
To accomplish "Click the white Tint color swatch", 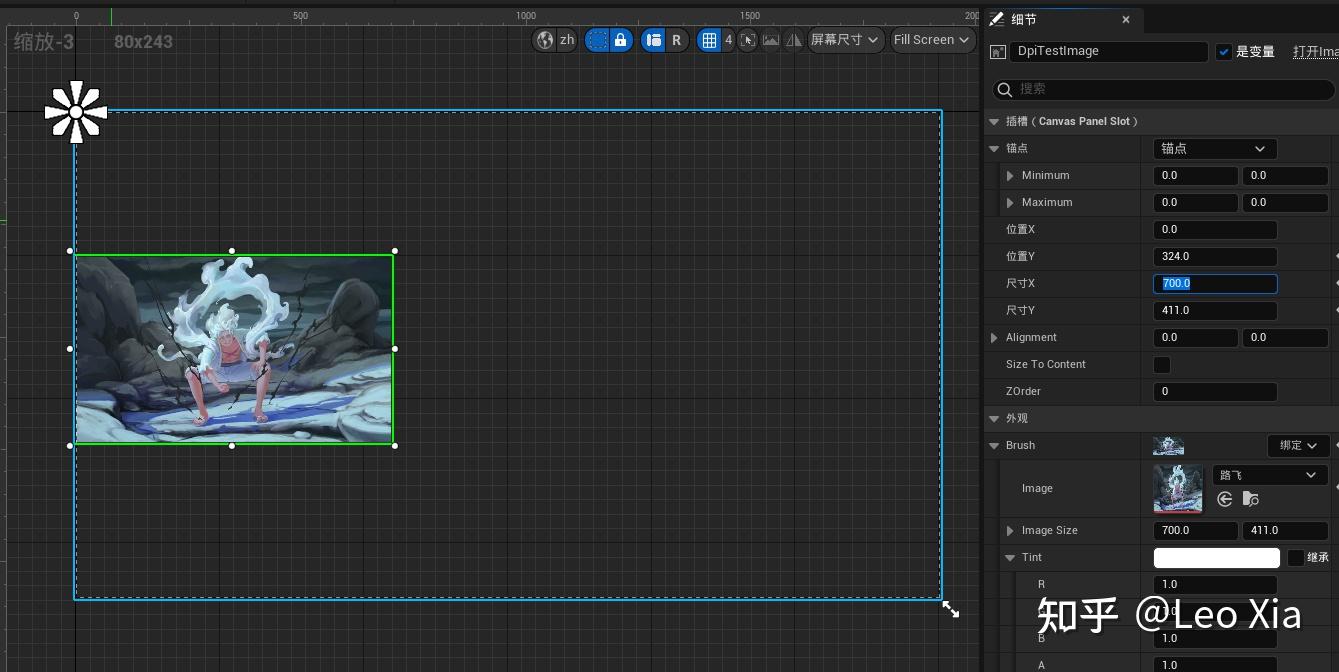I will click(x=1216, y=557).
